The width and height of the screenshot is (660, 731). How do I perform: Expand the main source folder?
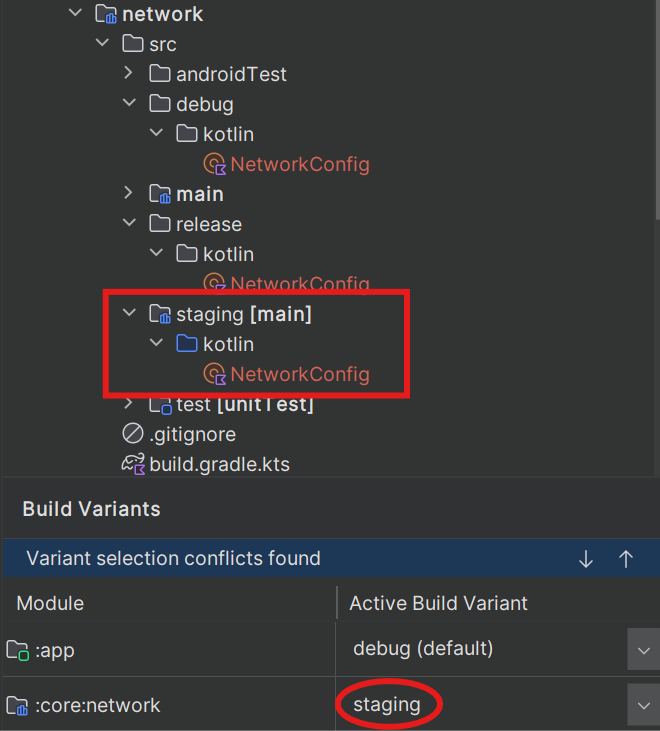click(129, 193)
